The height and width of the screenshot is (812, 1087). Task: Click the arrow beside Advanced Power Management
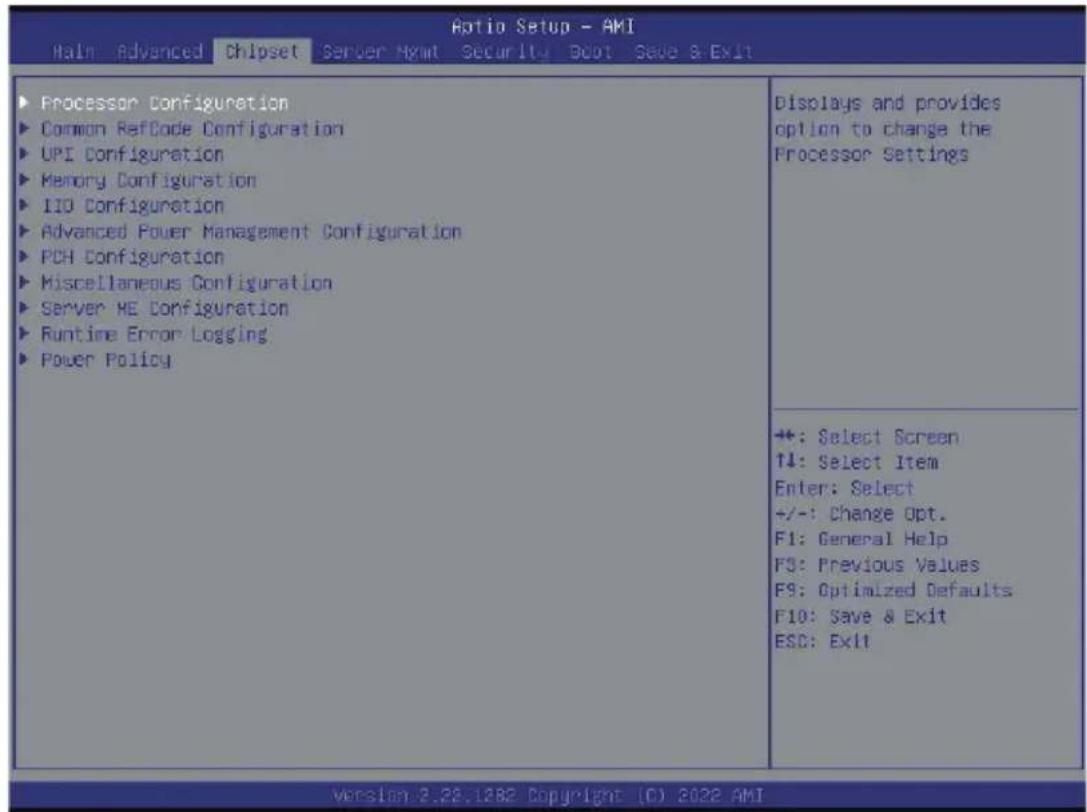[24, 231]
